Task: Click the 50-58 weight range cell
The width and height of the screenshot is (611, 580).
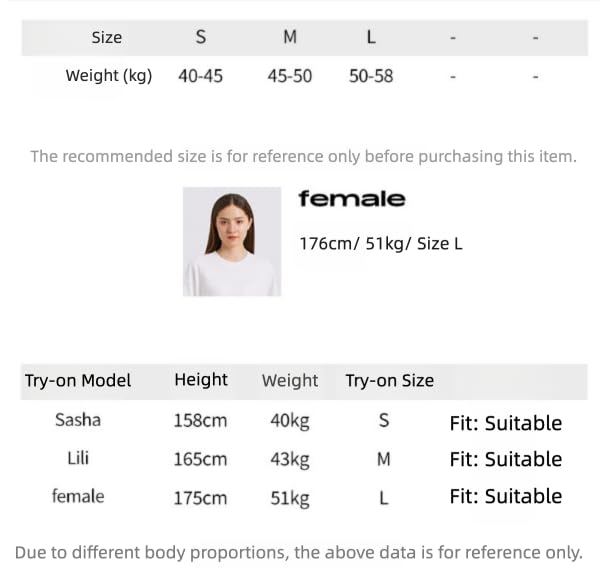Action: (x=371, y=75)
